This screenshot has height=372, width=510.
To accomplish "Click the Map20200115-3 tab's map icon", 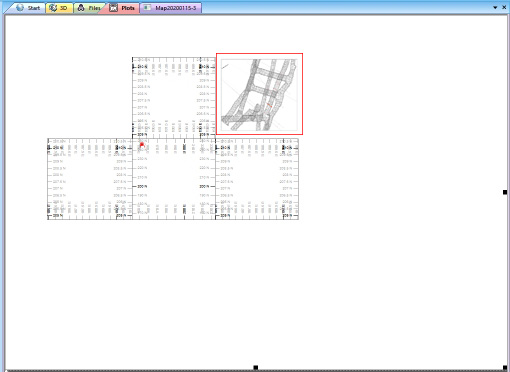I will point(147,8).
